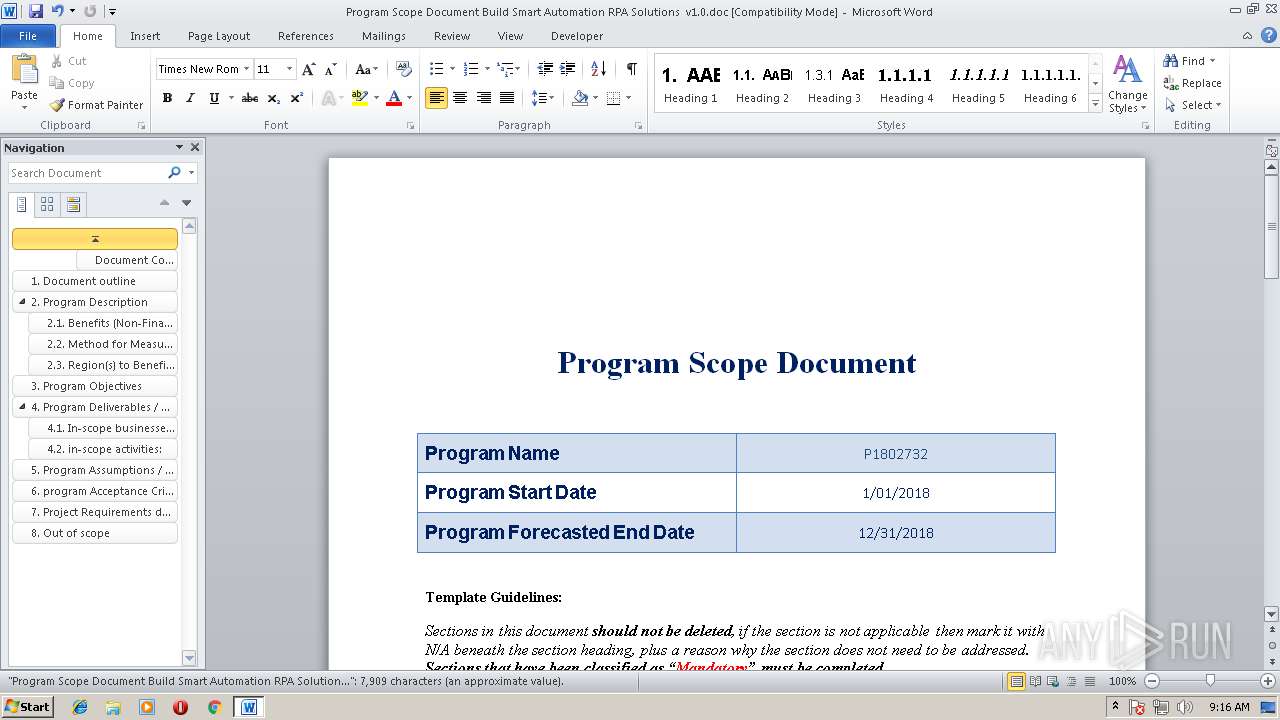
Task: Collapse Program Deliverables heading in navigation
Action: coord(22,406)
